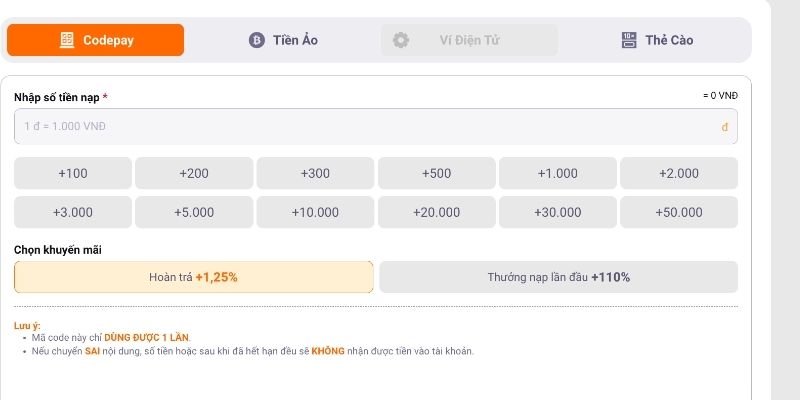Click the deposit amount input field
Viewport: 800px width, 400px height.
(360, 127)
